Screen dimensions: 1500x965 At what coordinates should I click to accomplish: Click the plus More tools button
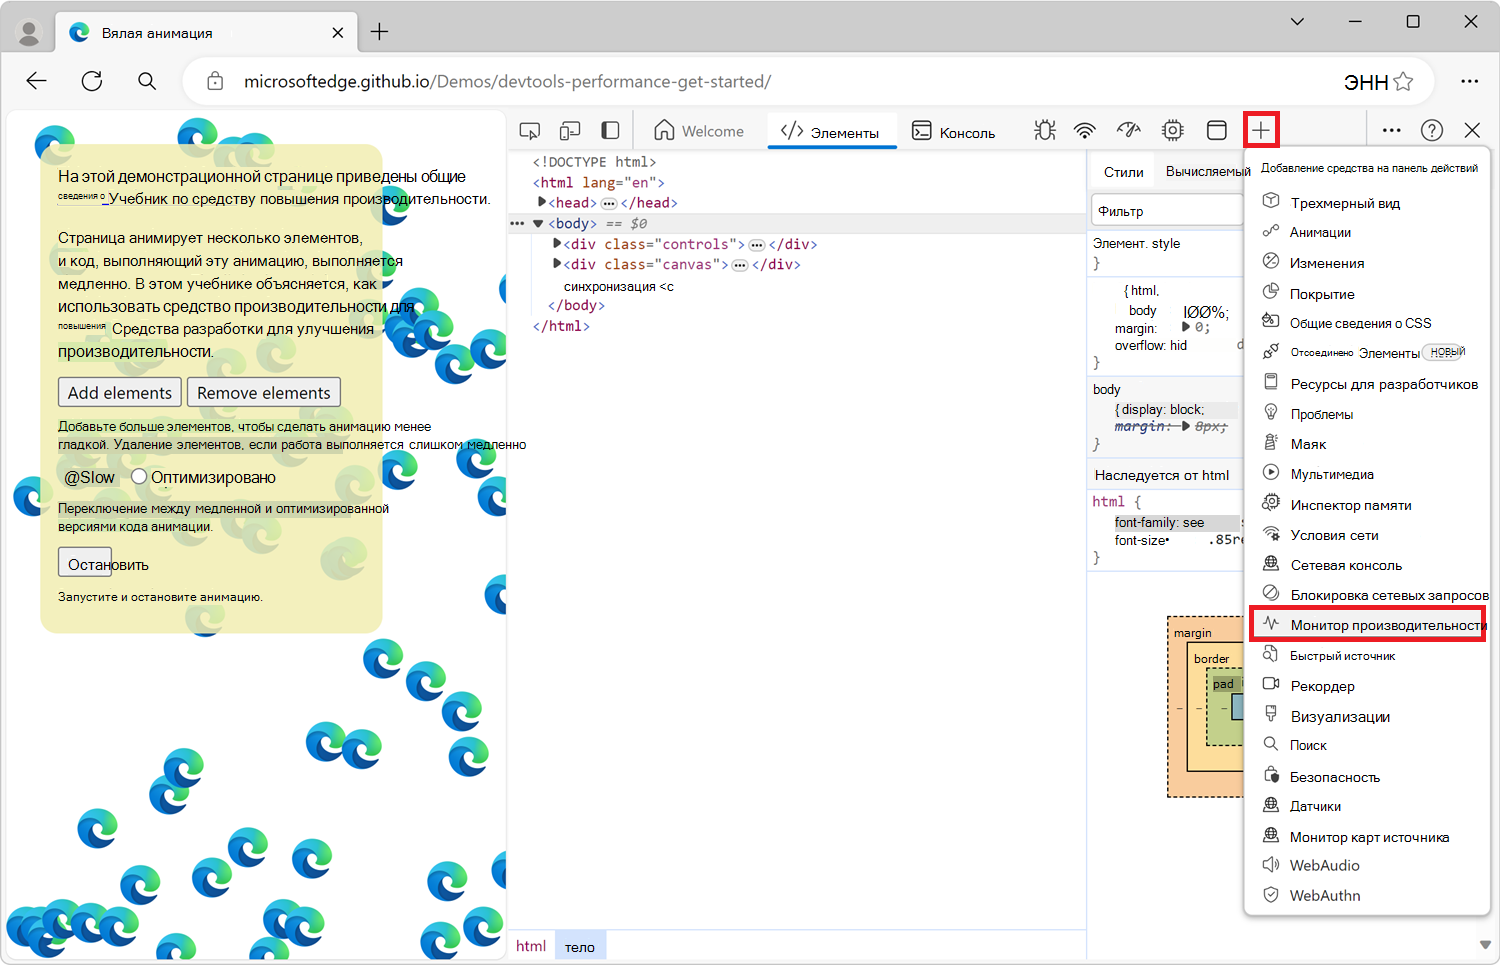(1261, 130)
